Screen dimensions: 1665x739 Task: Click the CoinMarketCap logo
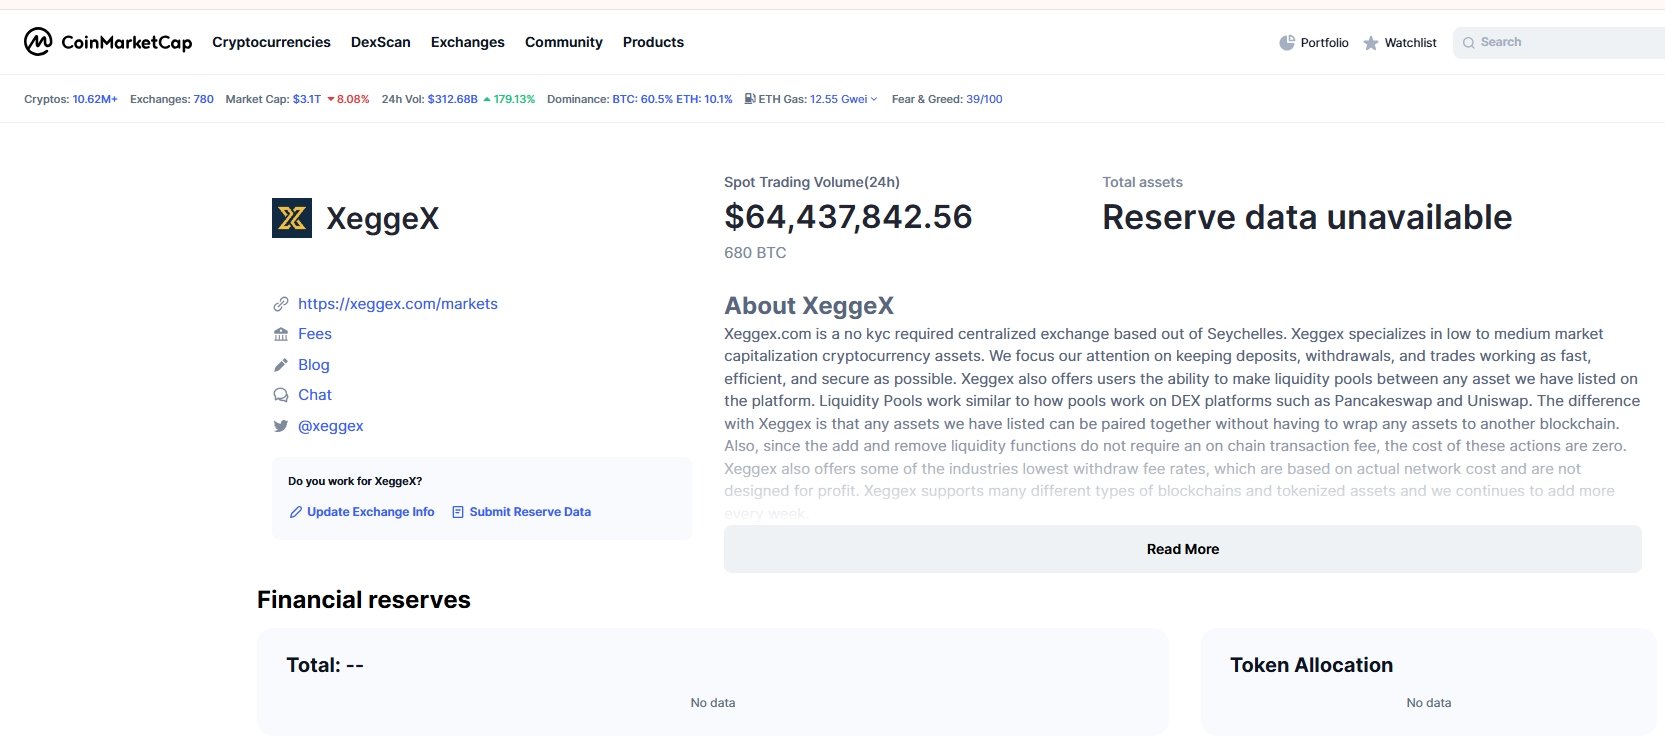[x=107, y=42]
